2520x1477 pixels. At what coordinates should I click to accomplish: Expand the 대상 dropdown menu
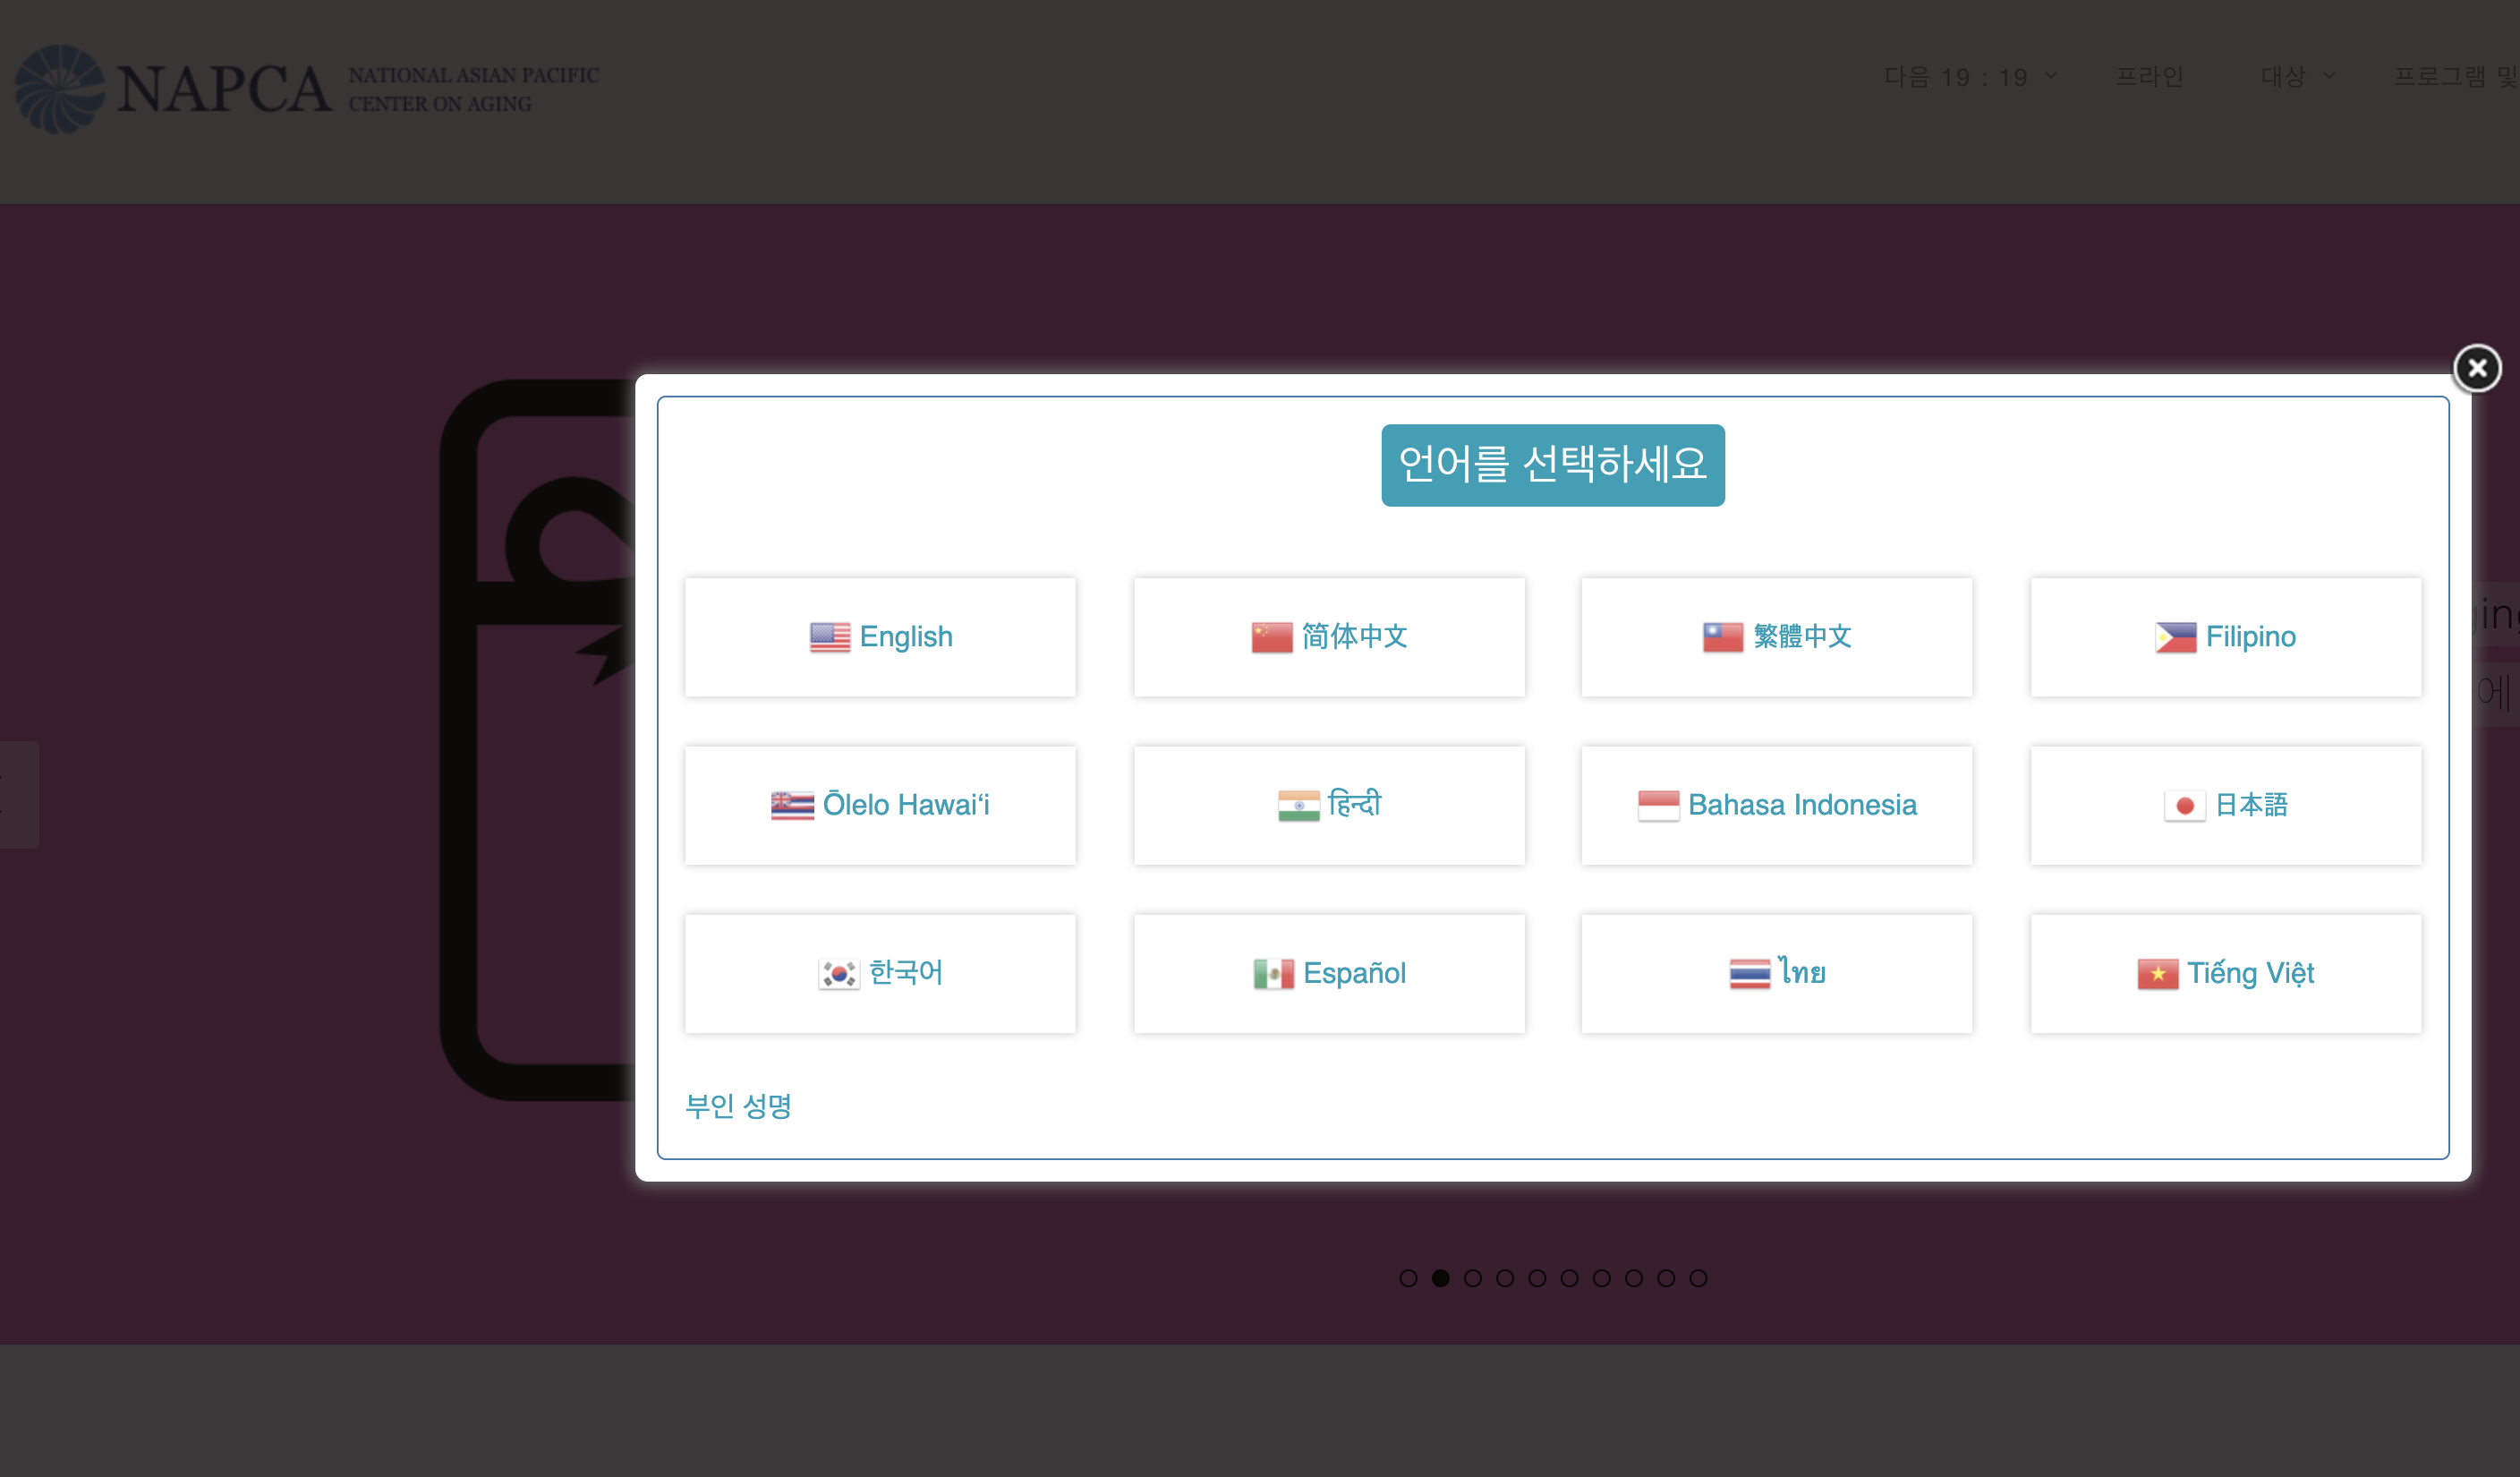point(2297,77)
